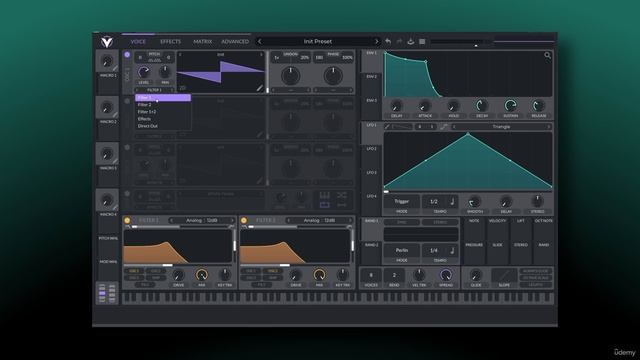The height and width of the screenshot is (360, 640).
Task: Switch to the Advanced tab
Action: (x=235, y=42)
